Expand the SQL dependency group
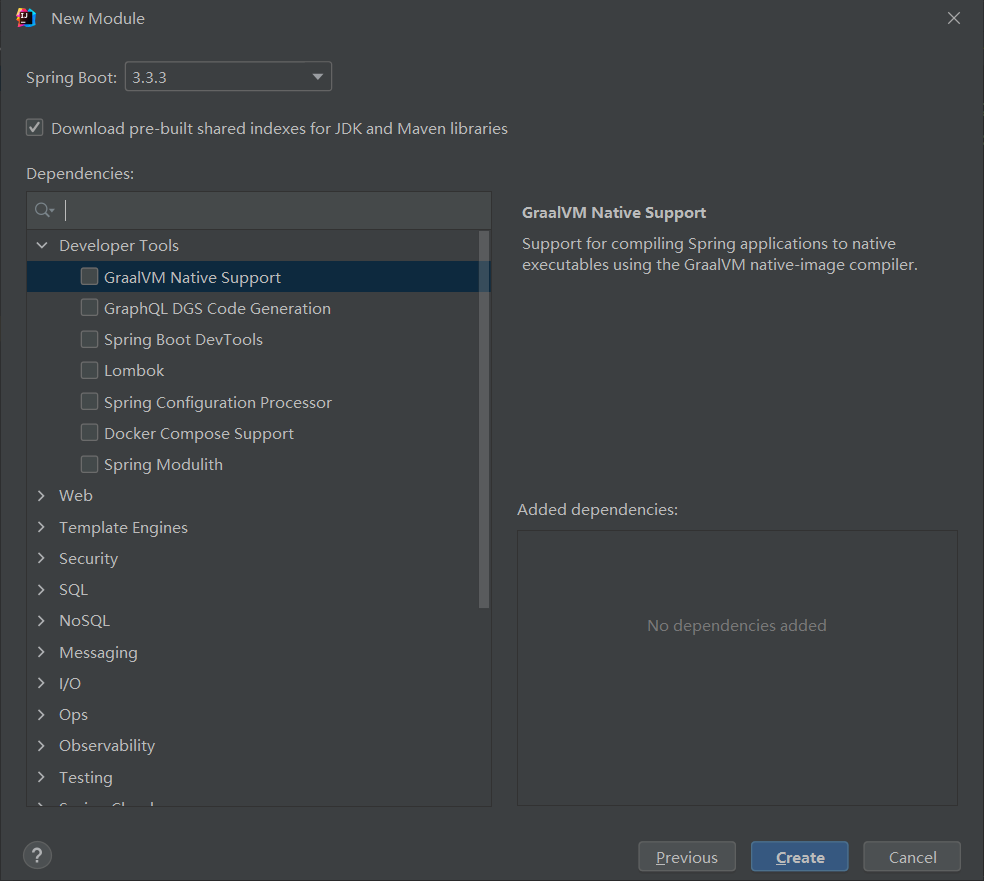The height and width of the screenshot is (881, 984). (42, 589)
